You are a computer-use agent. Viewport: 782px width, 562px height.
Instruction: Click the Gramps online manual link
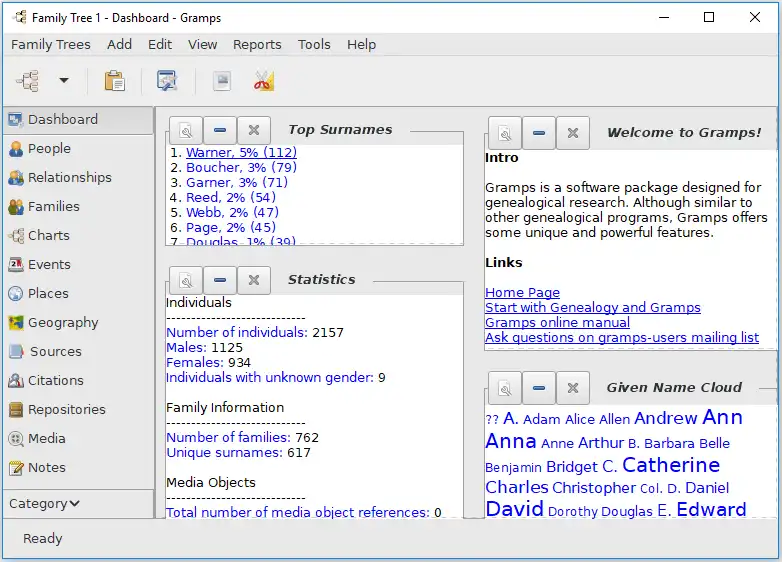click(x=557, y=323)
